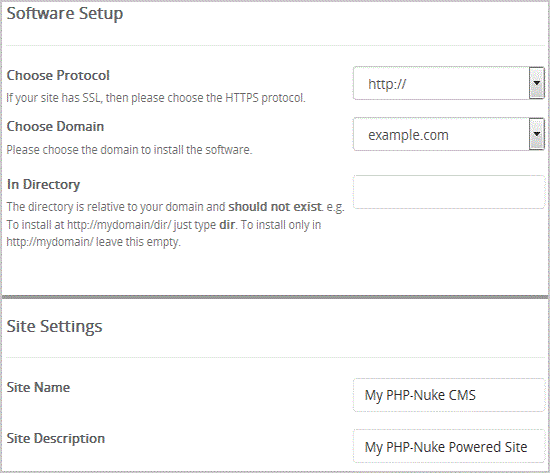Screen dimensions: 550x473
Task: Click into the Site Name field
Action: pos(449,395)
